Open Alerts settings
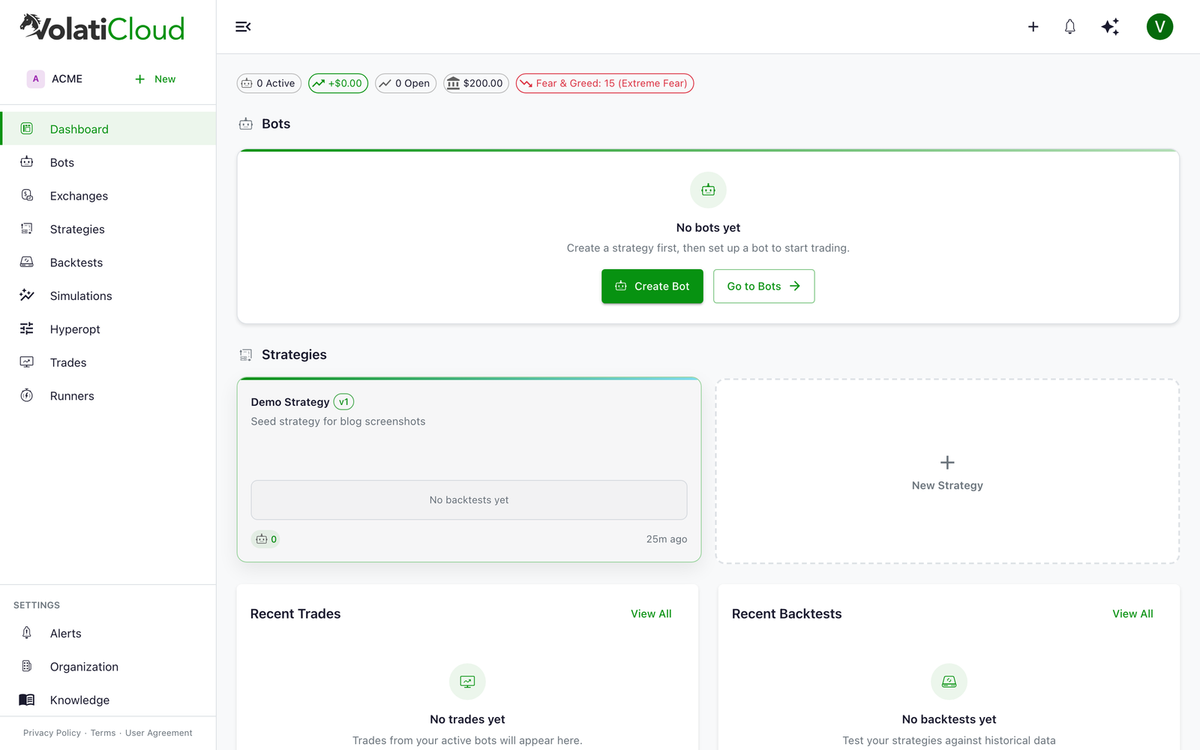Screen dimensions: 1200x750 coord(108,633)
